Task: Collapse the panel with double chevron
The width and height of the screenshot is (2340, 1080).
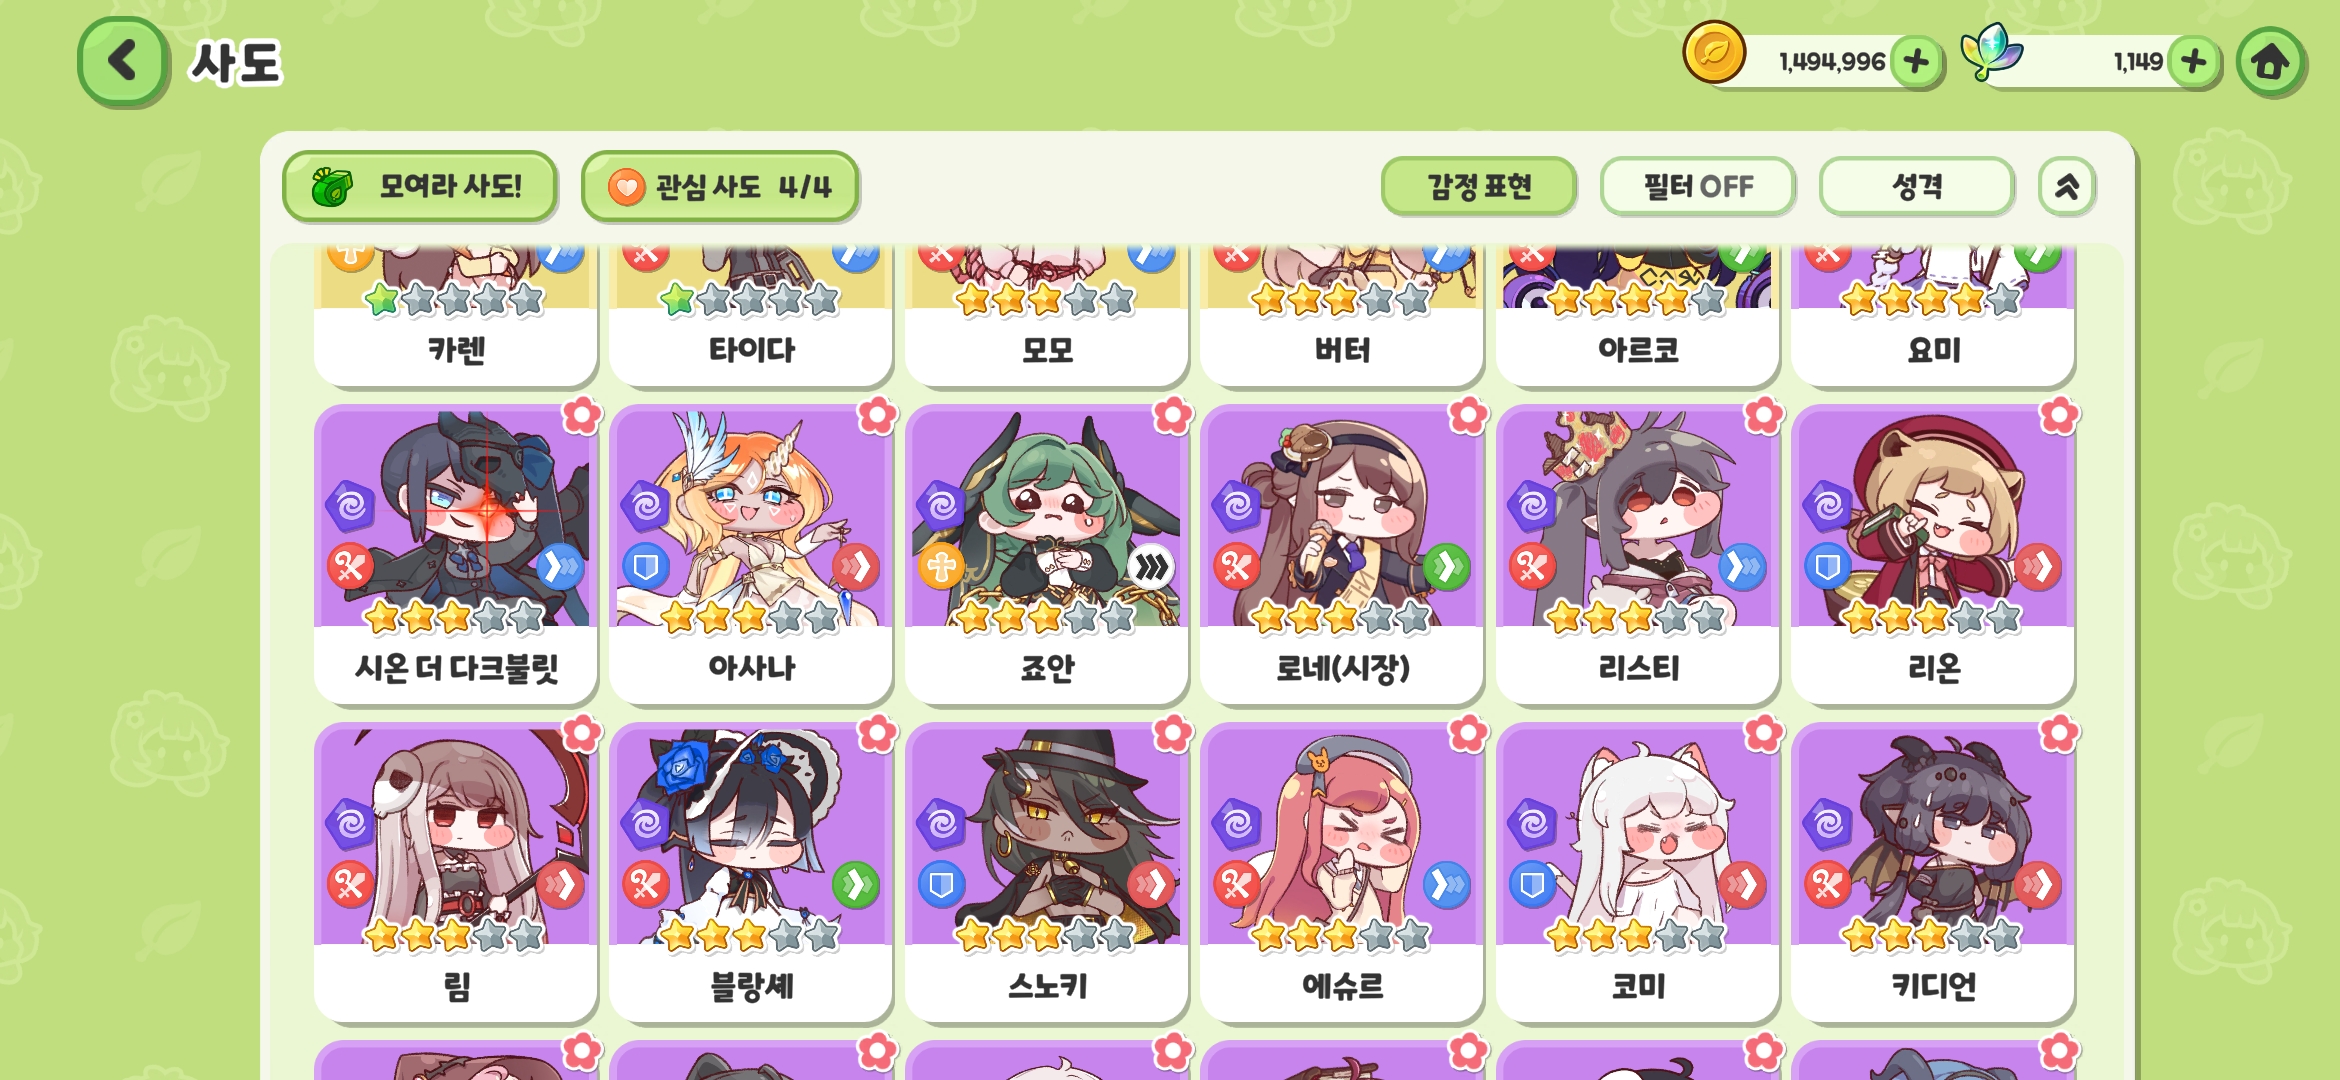Action: tap(2066, 186)
